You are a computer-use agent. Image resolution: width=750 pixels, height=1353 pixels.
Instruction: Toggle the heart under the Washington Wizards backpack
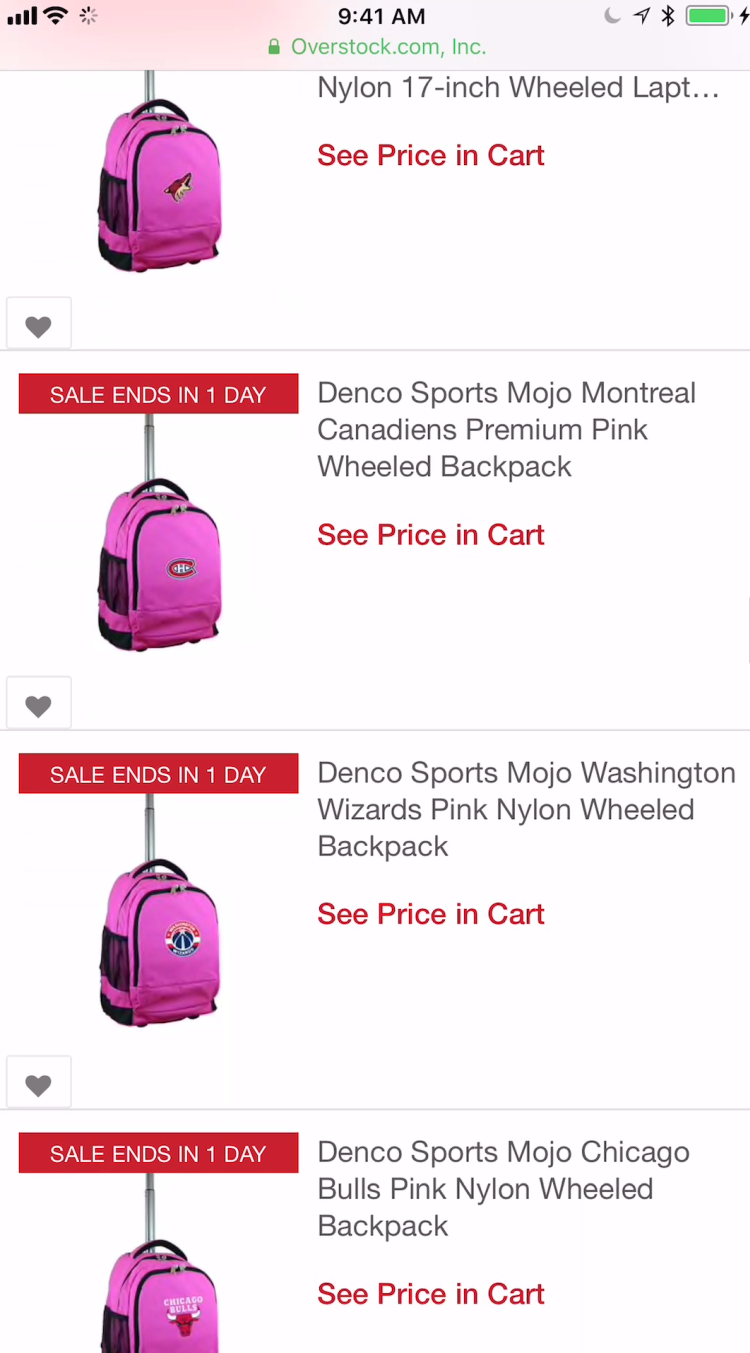[x=38, y=1085]
